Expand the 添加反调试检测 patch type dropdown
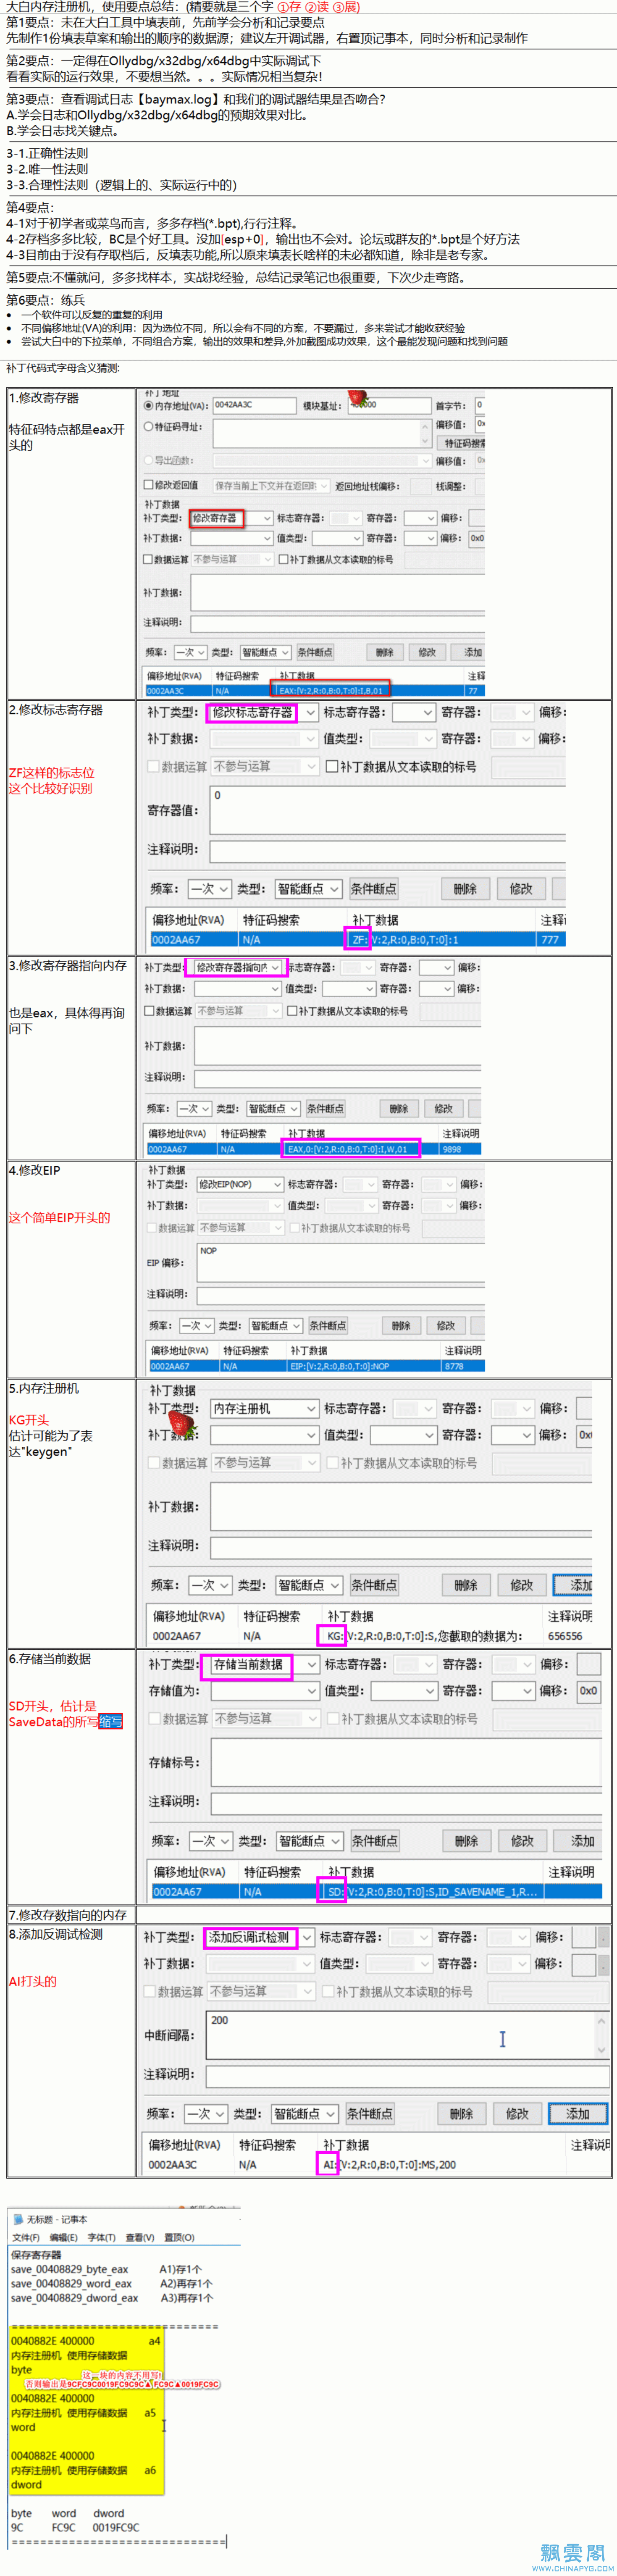Viewport: 617px width, 2576px height. 259,1937
